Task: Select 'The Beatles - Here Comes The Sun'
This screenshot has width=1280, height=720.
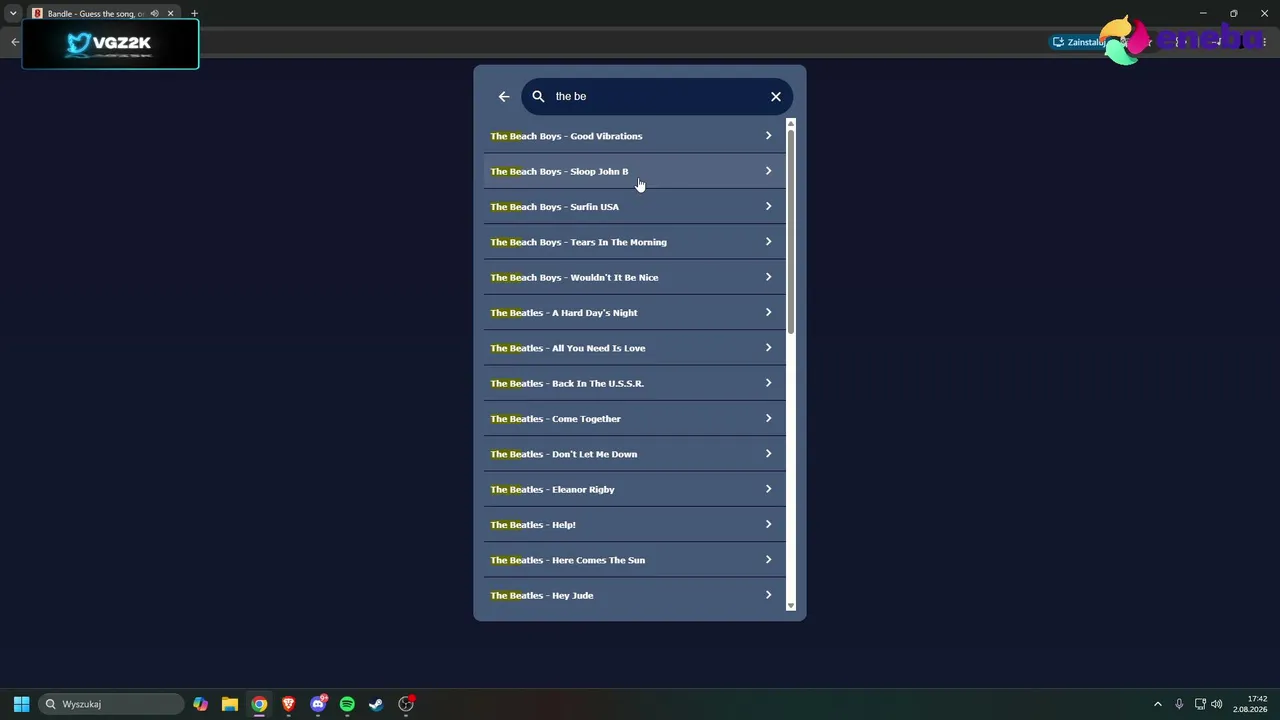Action: point(634,560)
